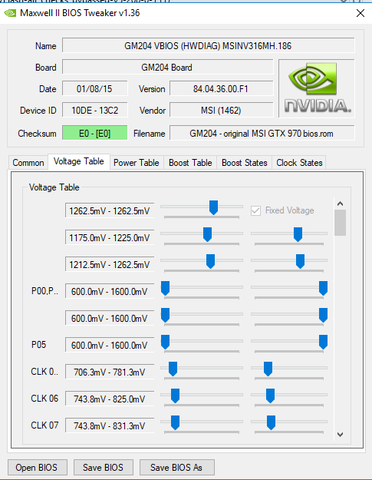This screenshot has height=480, width=372.
Task: Toggle the Fixed Voltage checkbox
Action: click(256, 211)
